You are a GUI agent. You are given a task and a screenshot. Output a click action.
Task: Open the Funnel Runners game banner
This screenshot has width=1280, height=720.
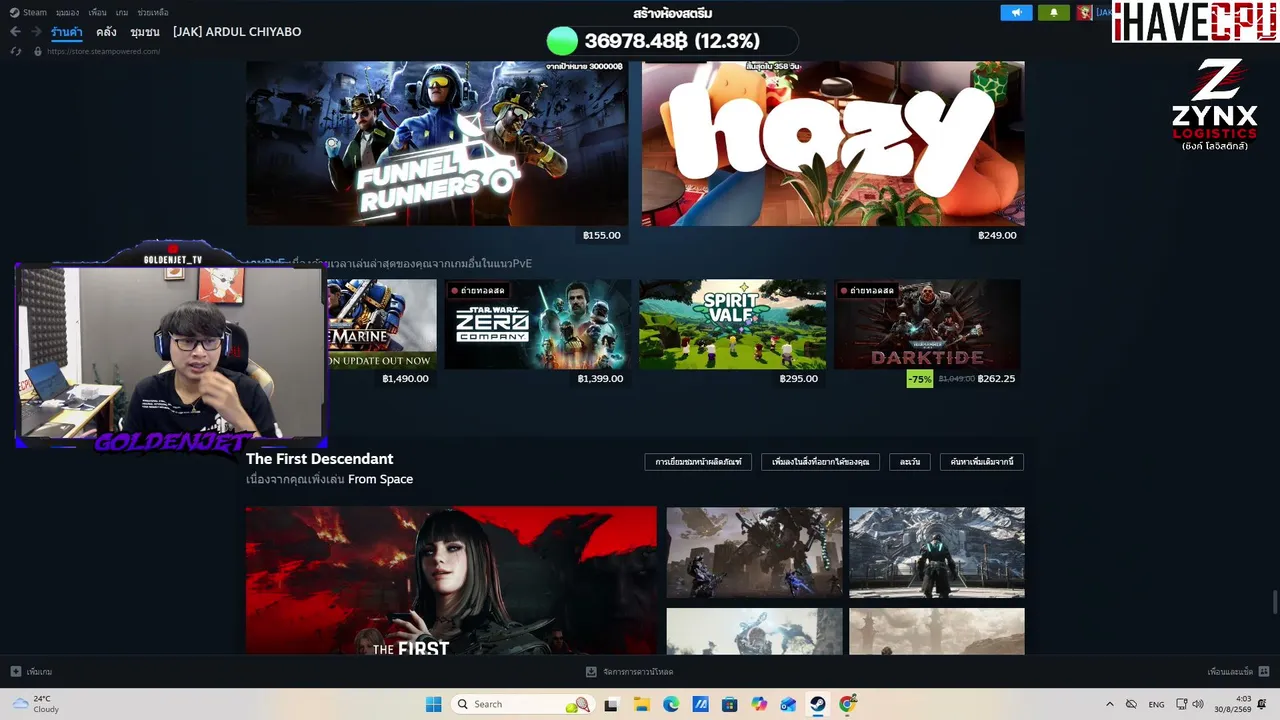(437, 143)
